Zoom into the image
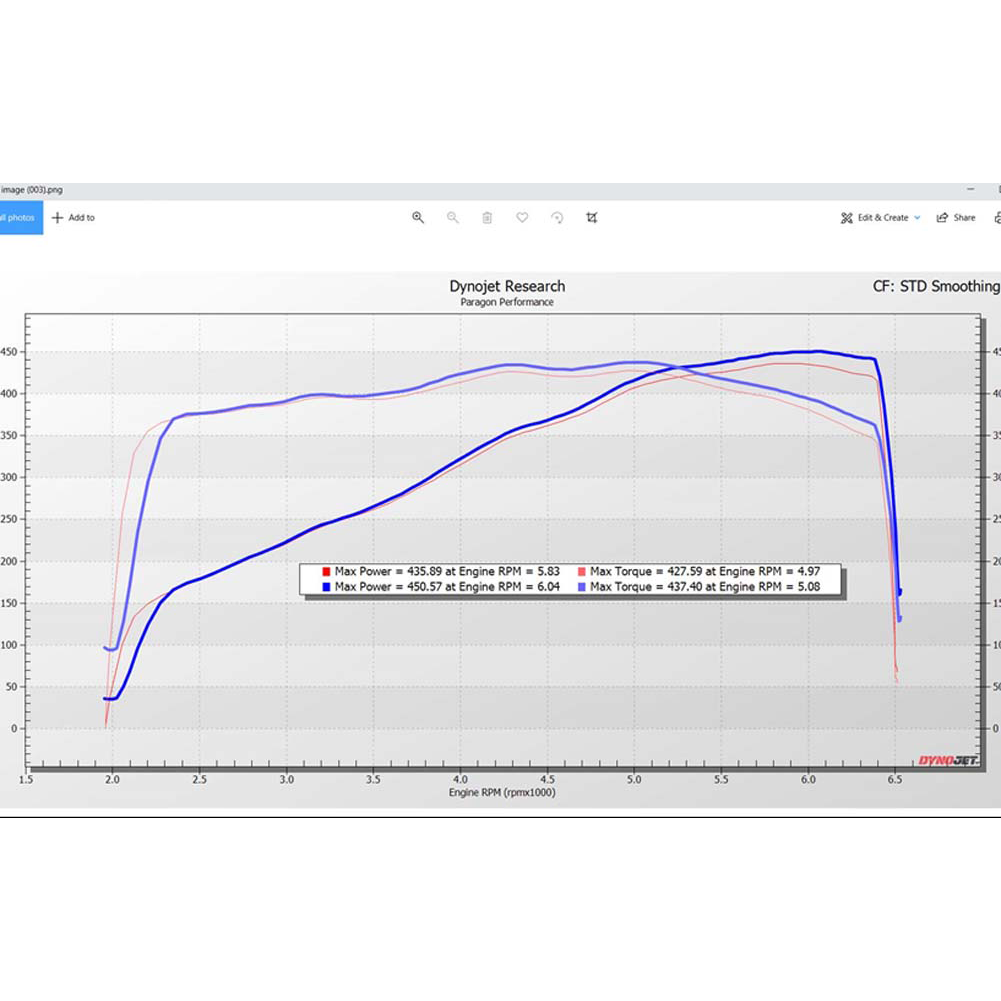The image size is (1001, 1001). (418, 217)
